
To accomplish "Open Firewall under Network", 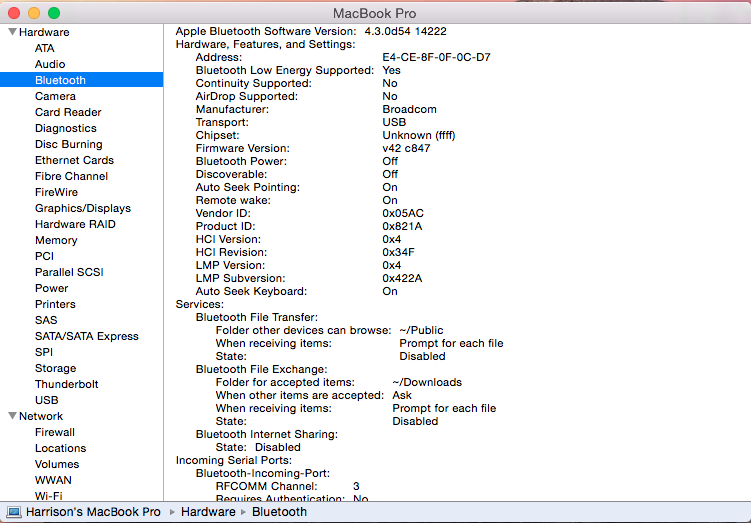I will click(55, 432).
